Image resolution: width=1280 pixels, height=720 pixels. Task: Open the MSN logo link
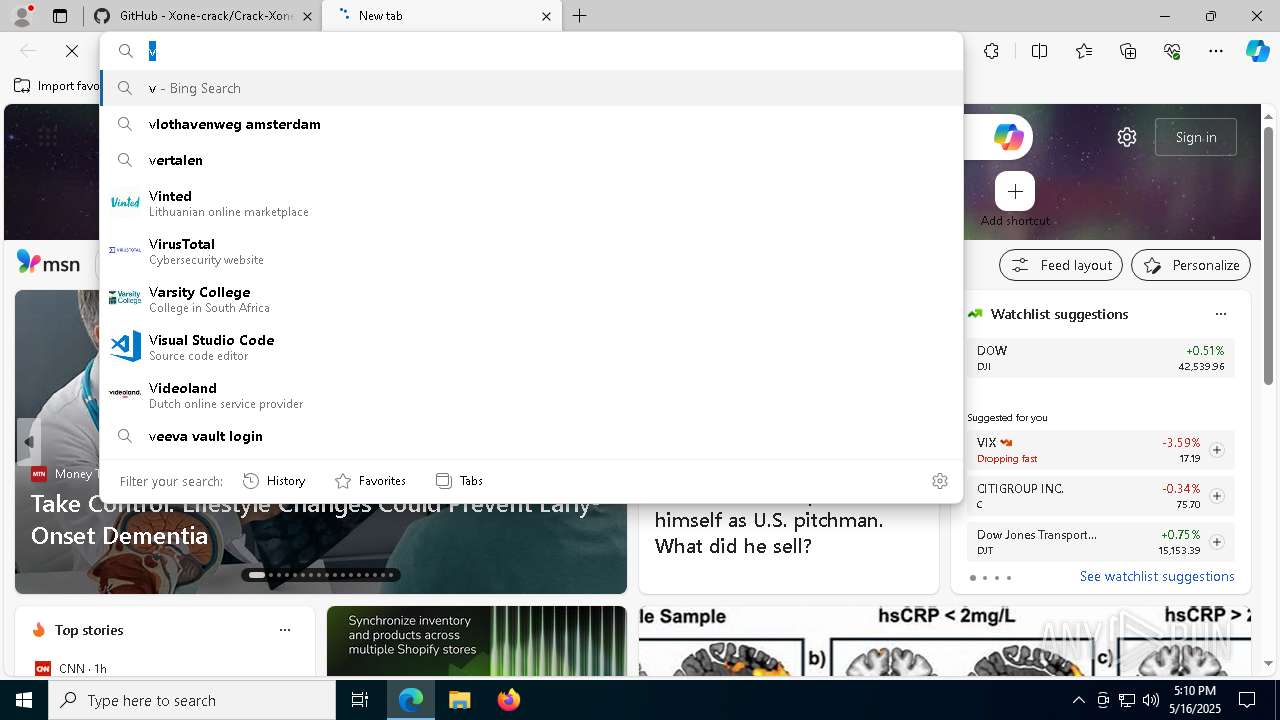48,263
